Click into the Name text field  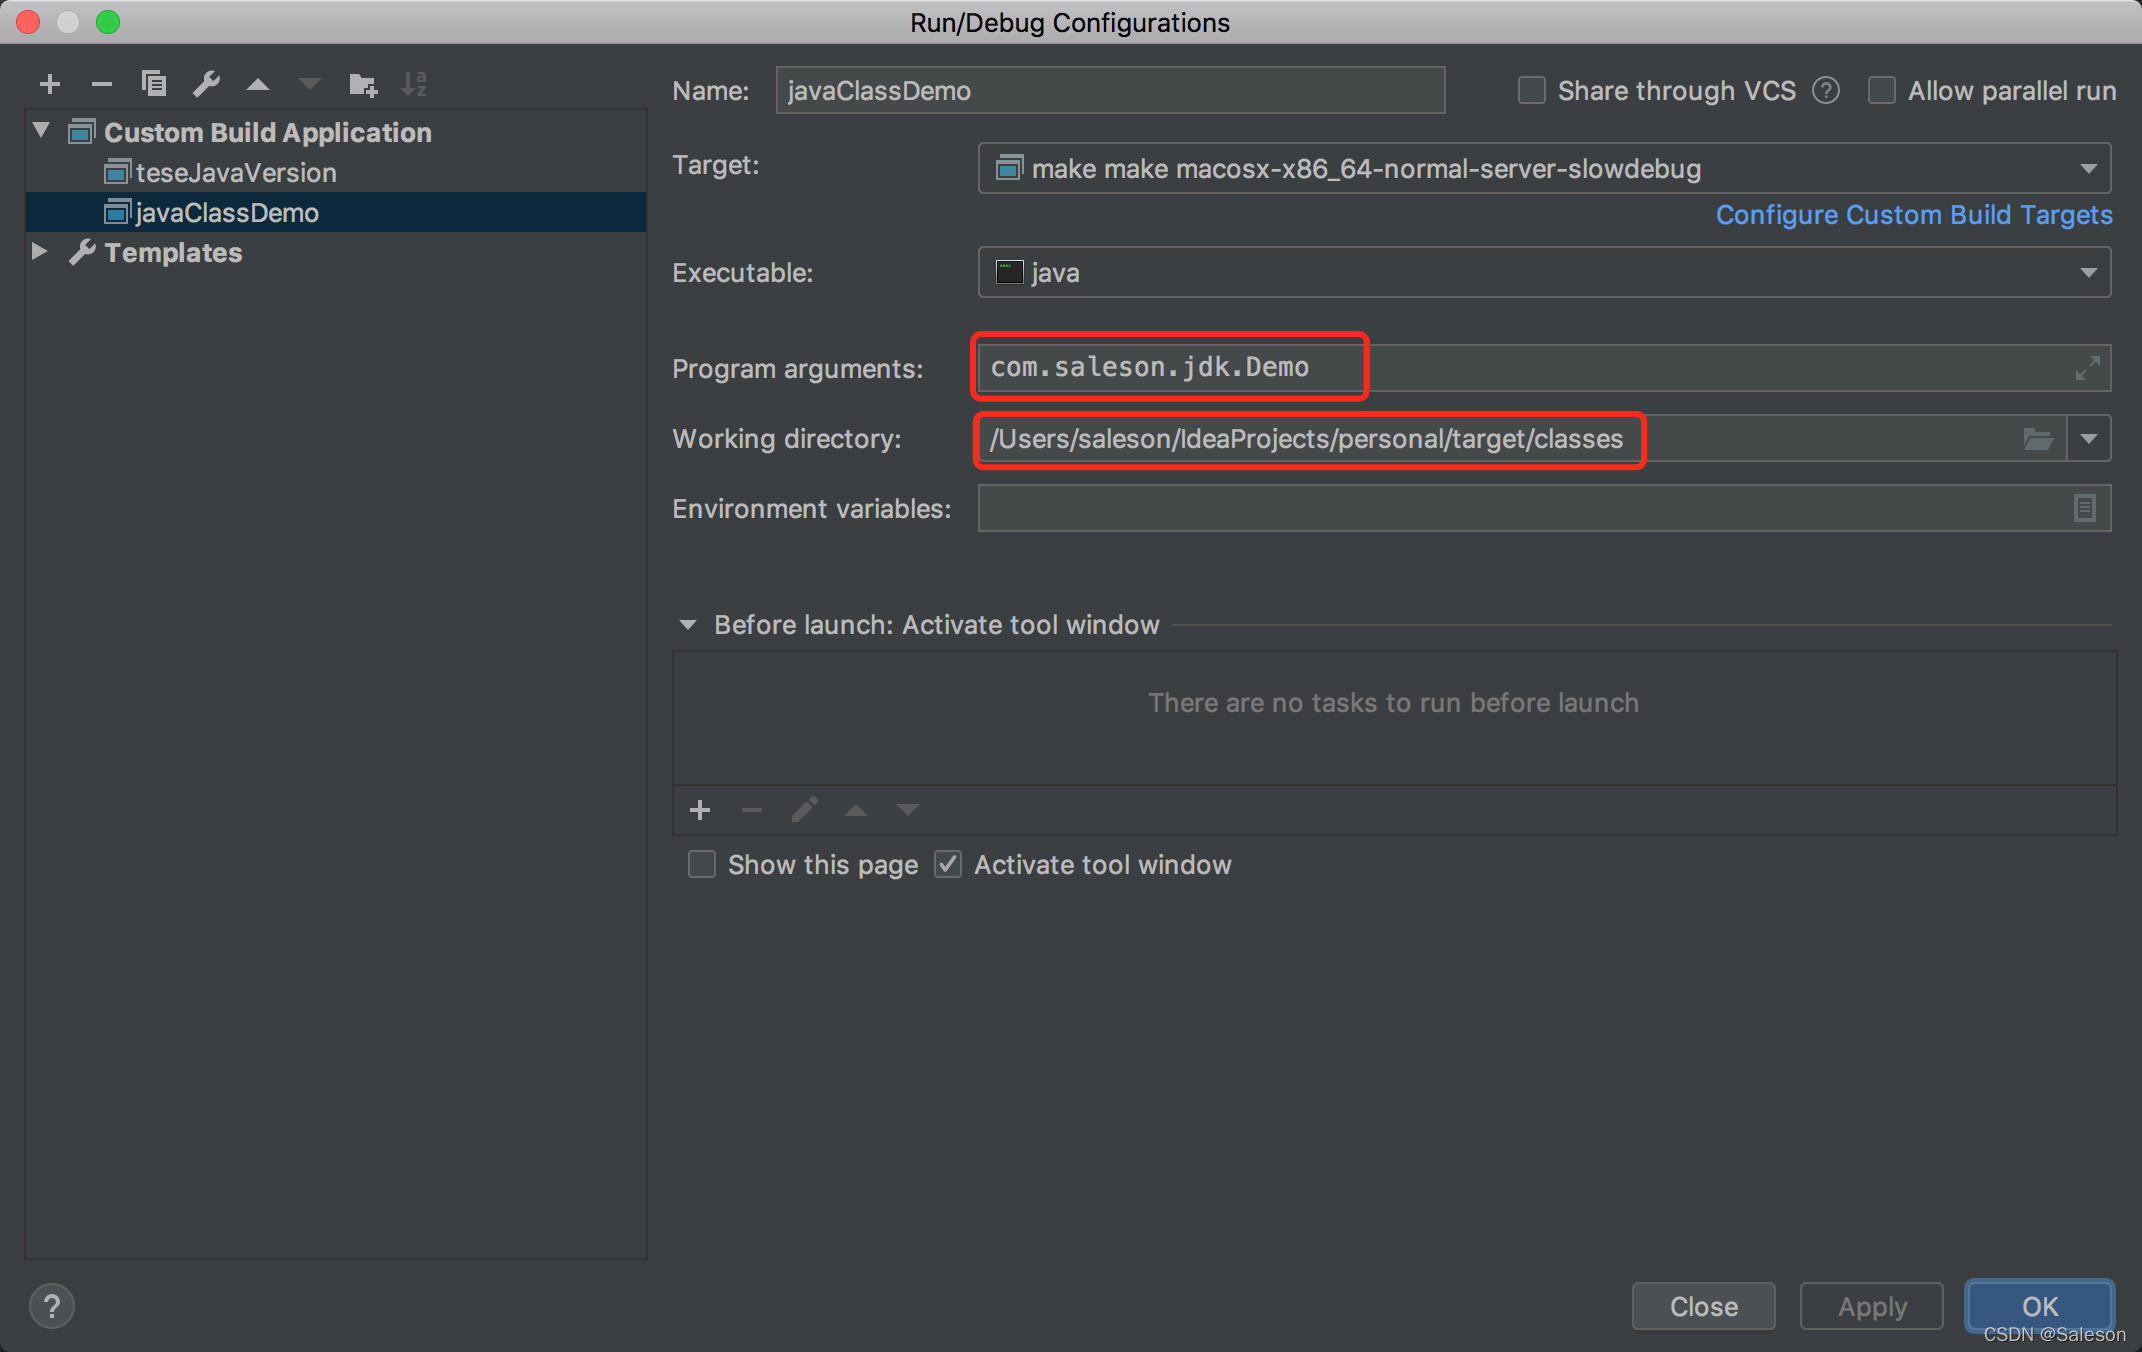[1110, 91]
